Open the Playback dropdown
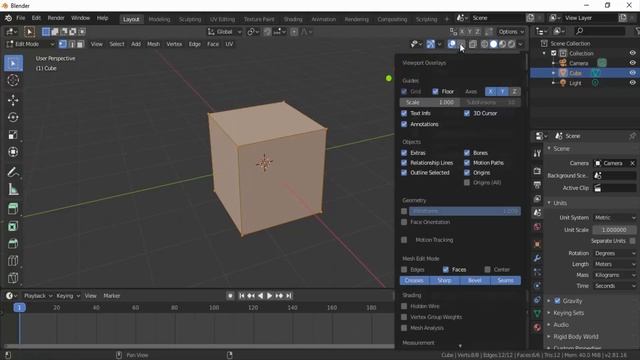640x360 pixels. click(38, 296)
